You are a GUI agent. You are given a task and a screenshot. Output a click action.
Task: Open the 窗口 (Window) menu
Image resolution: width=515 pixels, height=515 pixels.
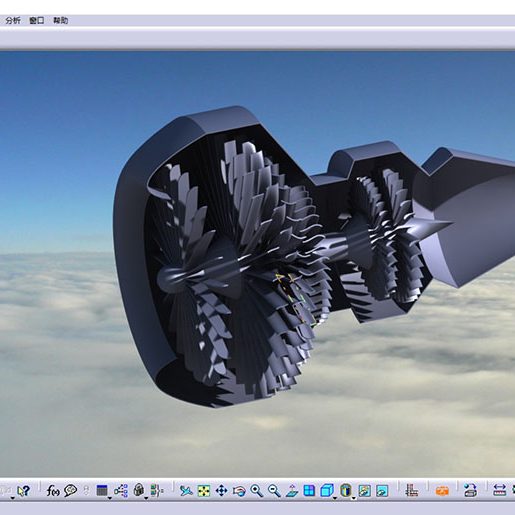(37, 21)
